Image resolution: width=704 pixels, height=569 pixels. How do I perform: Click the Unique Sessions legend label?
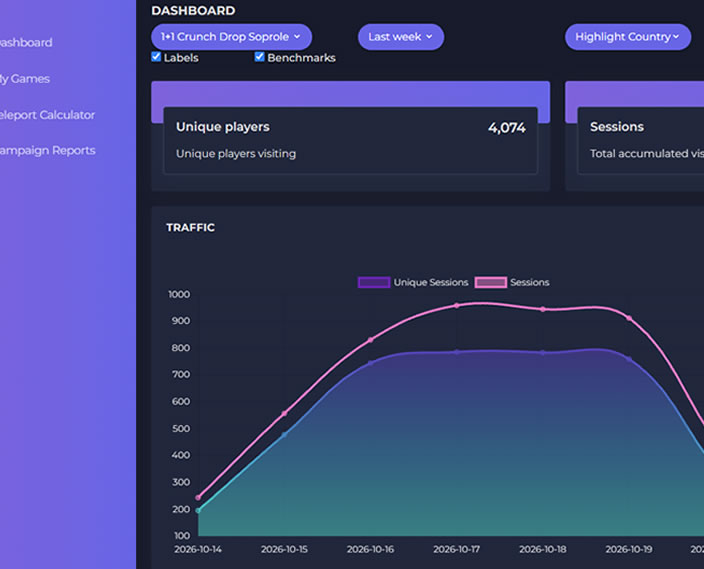431,282
